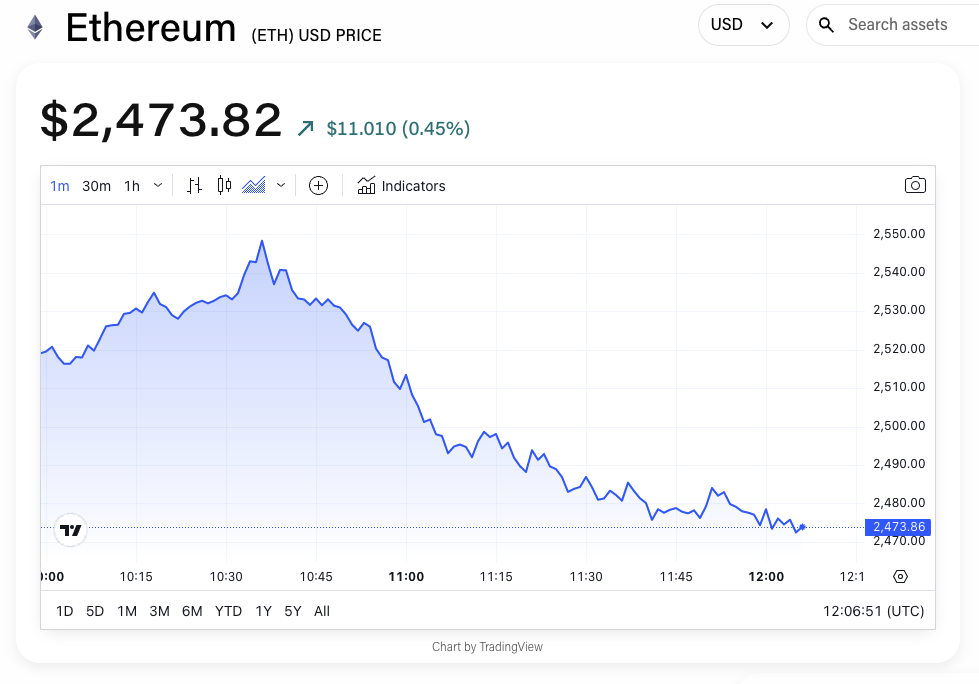Click the Search assets input field
The width and height of the screenshot is (979, 684).
tap(898, 24)
